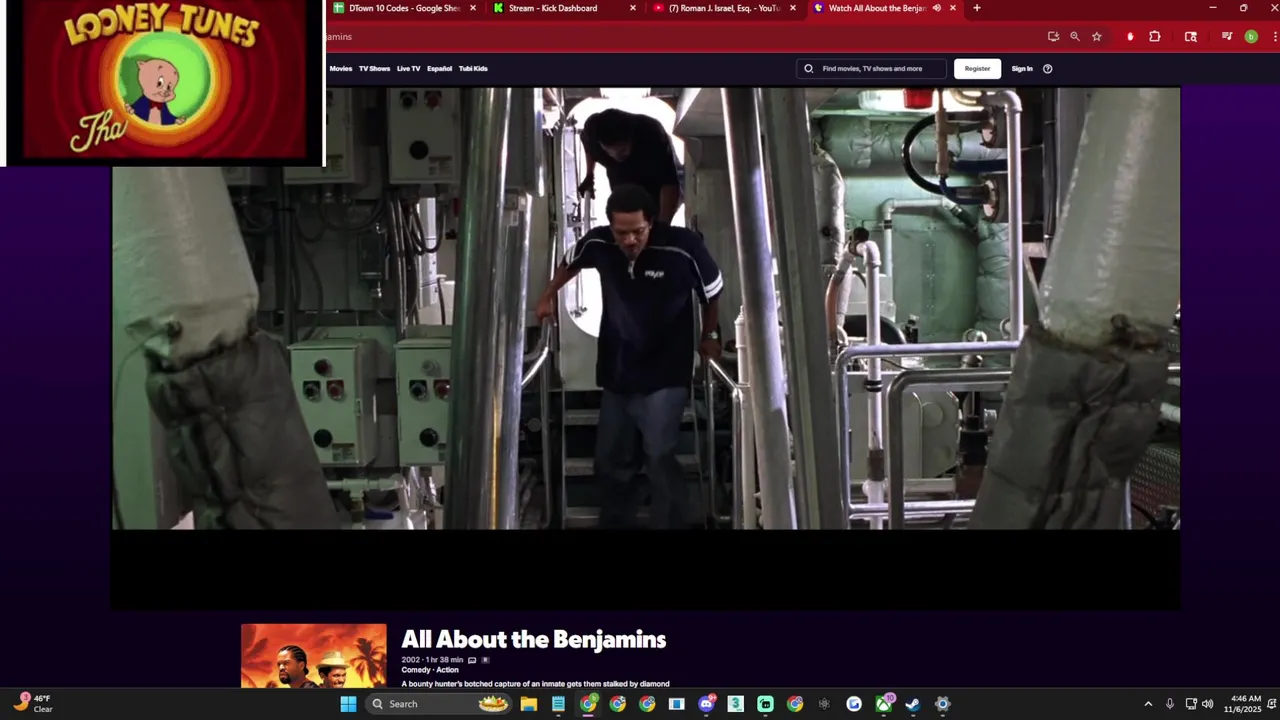The width and height of the screenshot is (1280, 720).
Task: Open the white G app icon on taskbar
Action: [854, 704]
